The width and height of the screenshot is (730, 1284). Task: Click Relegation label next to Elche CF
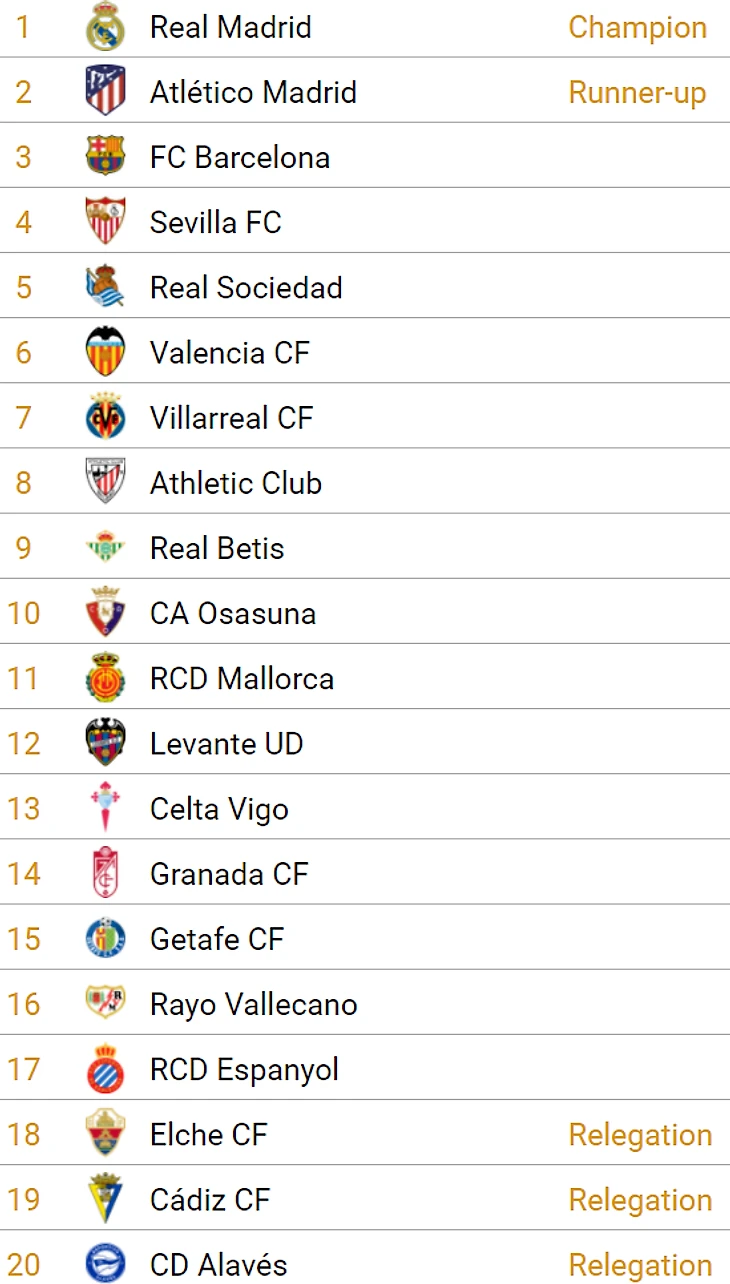(x=640, y=1135)
